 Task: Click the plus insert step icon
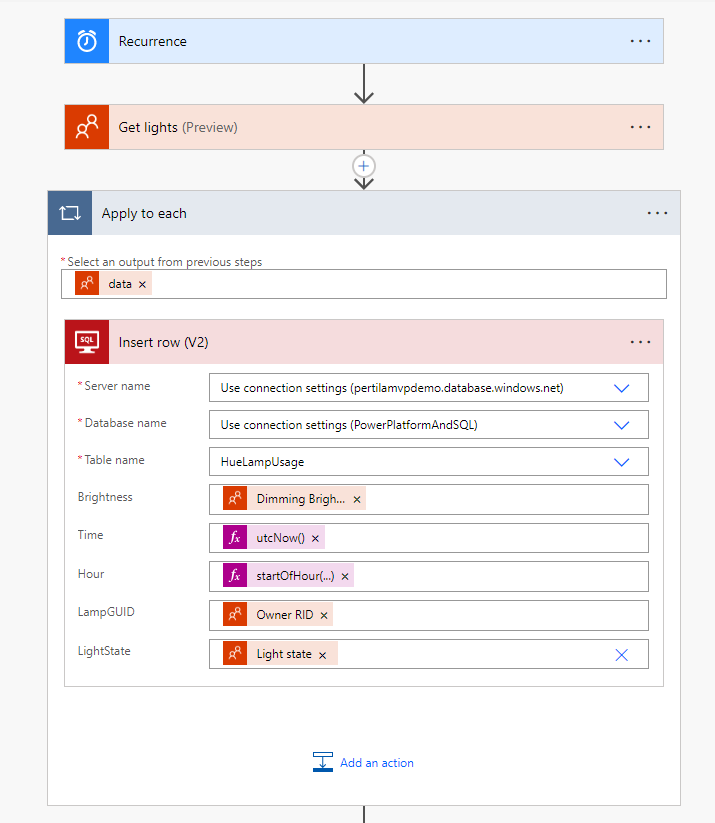pos(364,165)
